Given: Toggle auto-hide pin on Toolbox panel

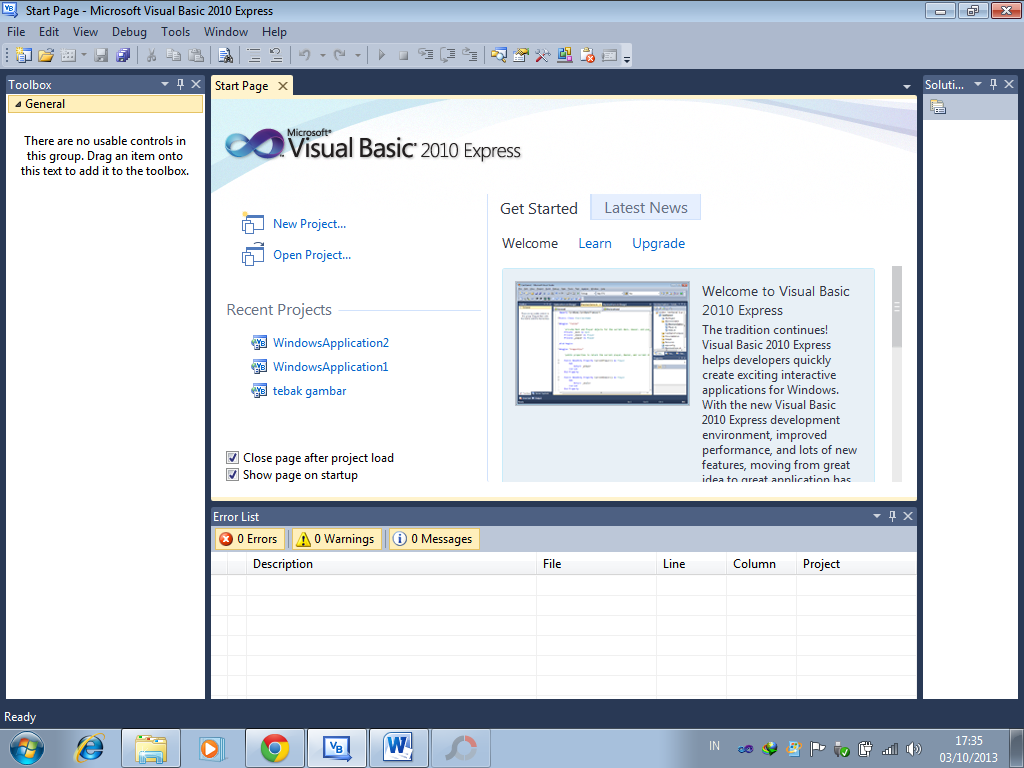Looking at the screenshot, I should point(181,84).
